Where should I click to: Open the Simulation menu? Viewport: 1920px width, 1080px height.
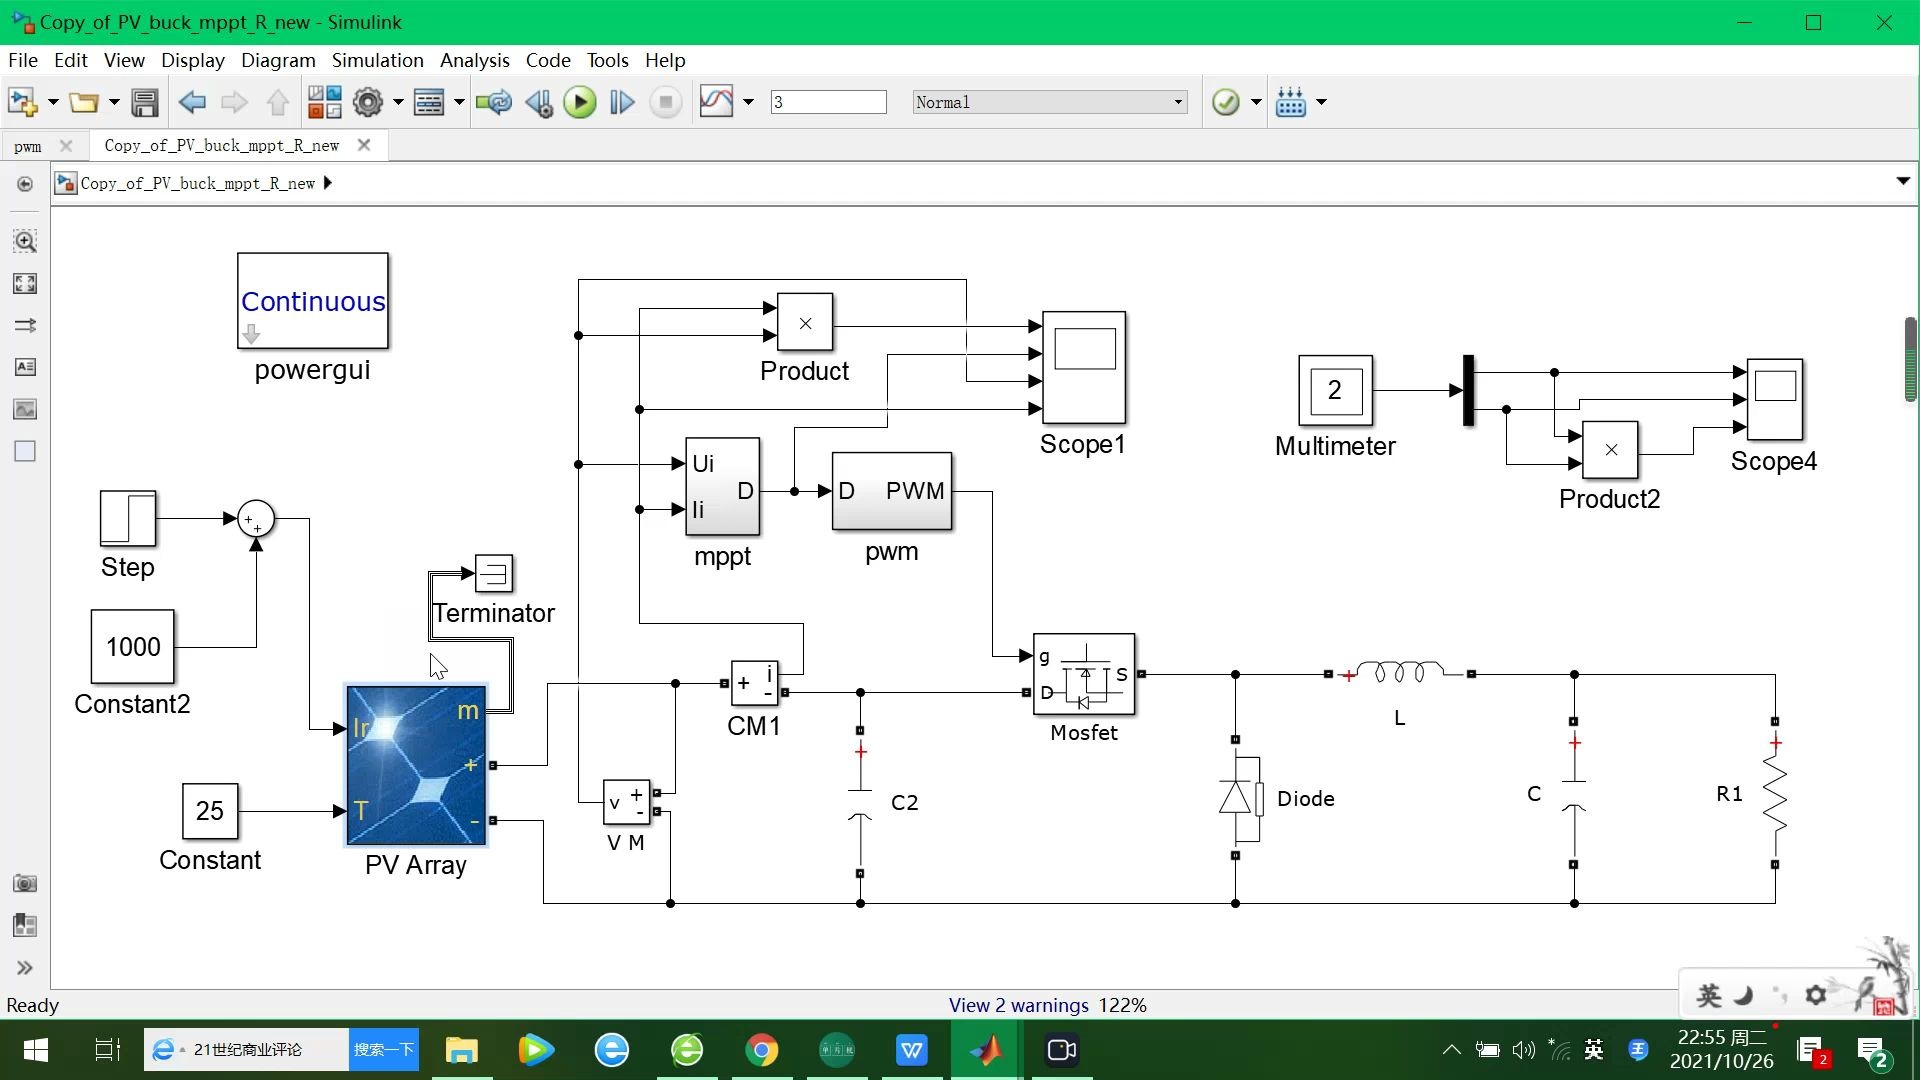pyautogui.click(x=377, y=60)
